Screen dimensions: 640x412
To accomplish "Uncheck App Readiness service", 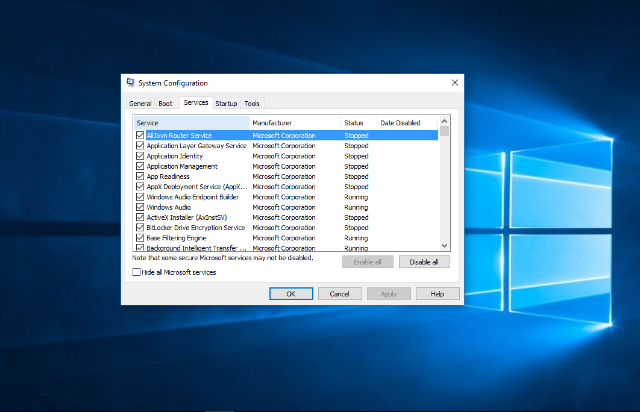I will coord(140,176).
